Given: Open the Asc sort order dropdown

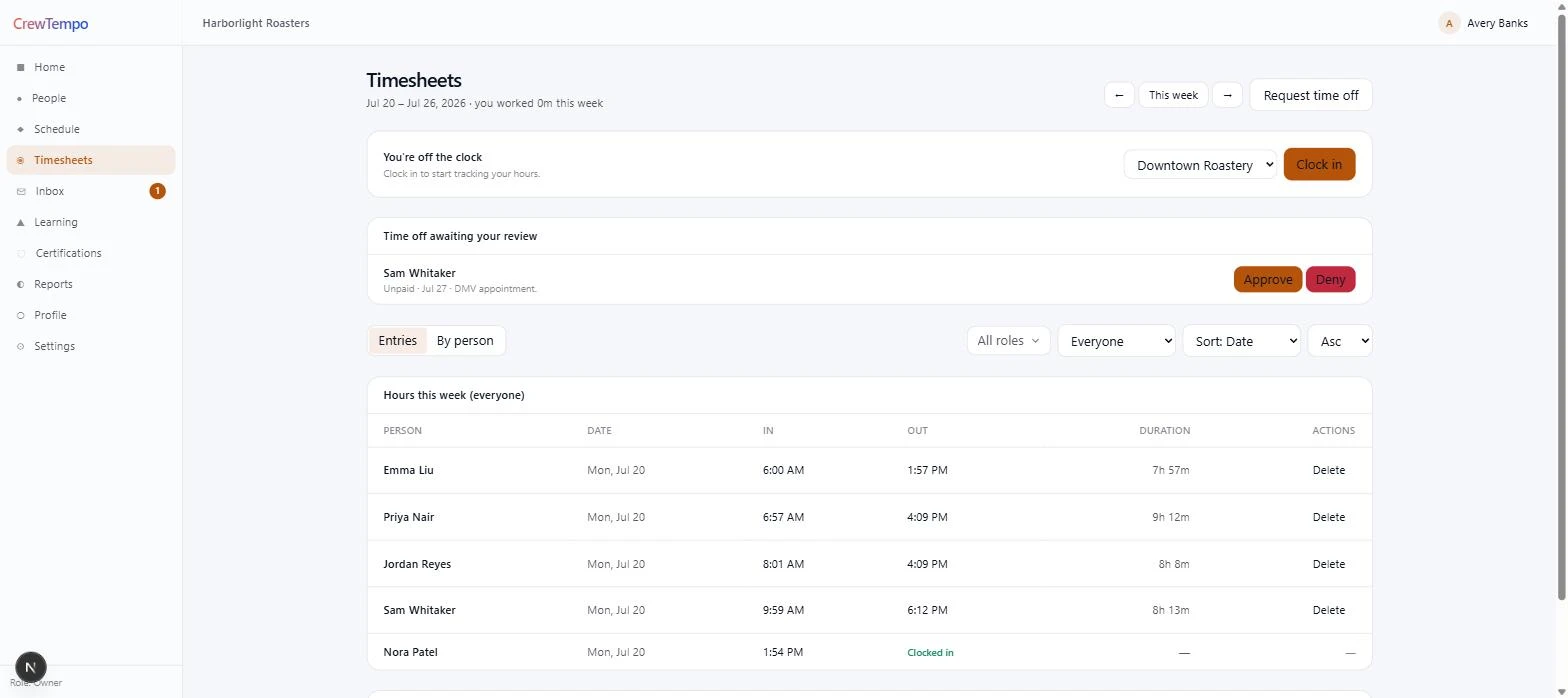Looking at the screenshot, I should [x=1340, y=341].
